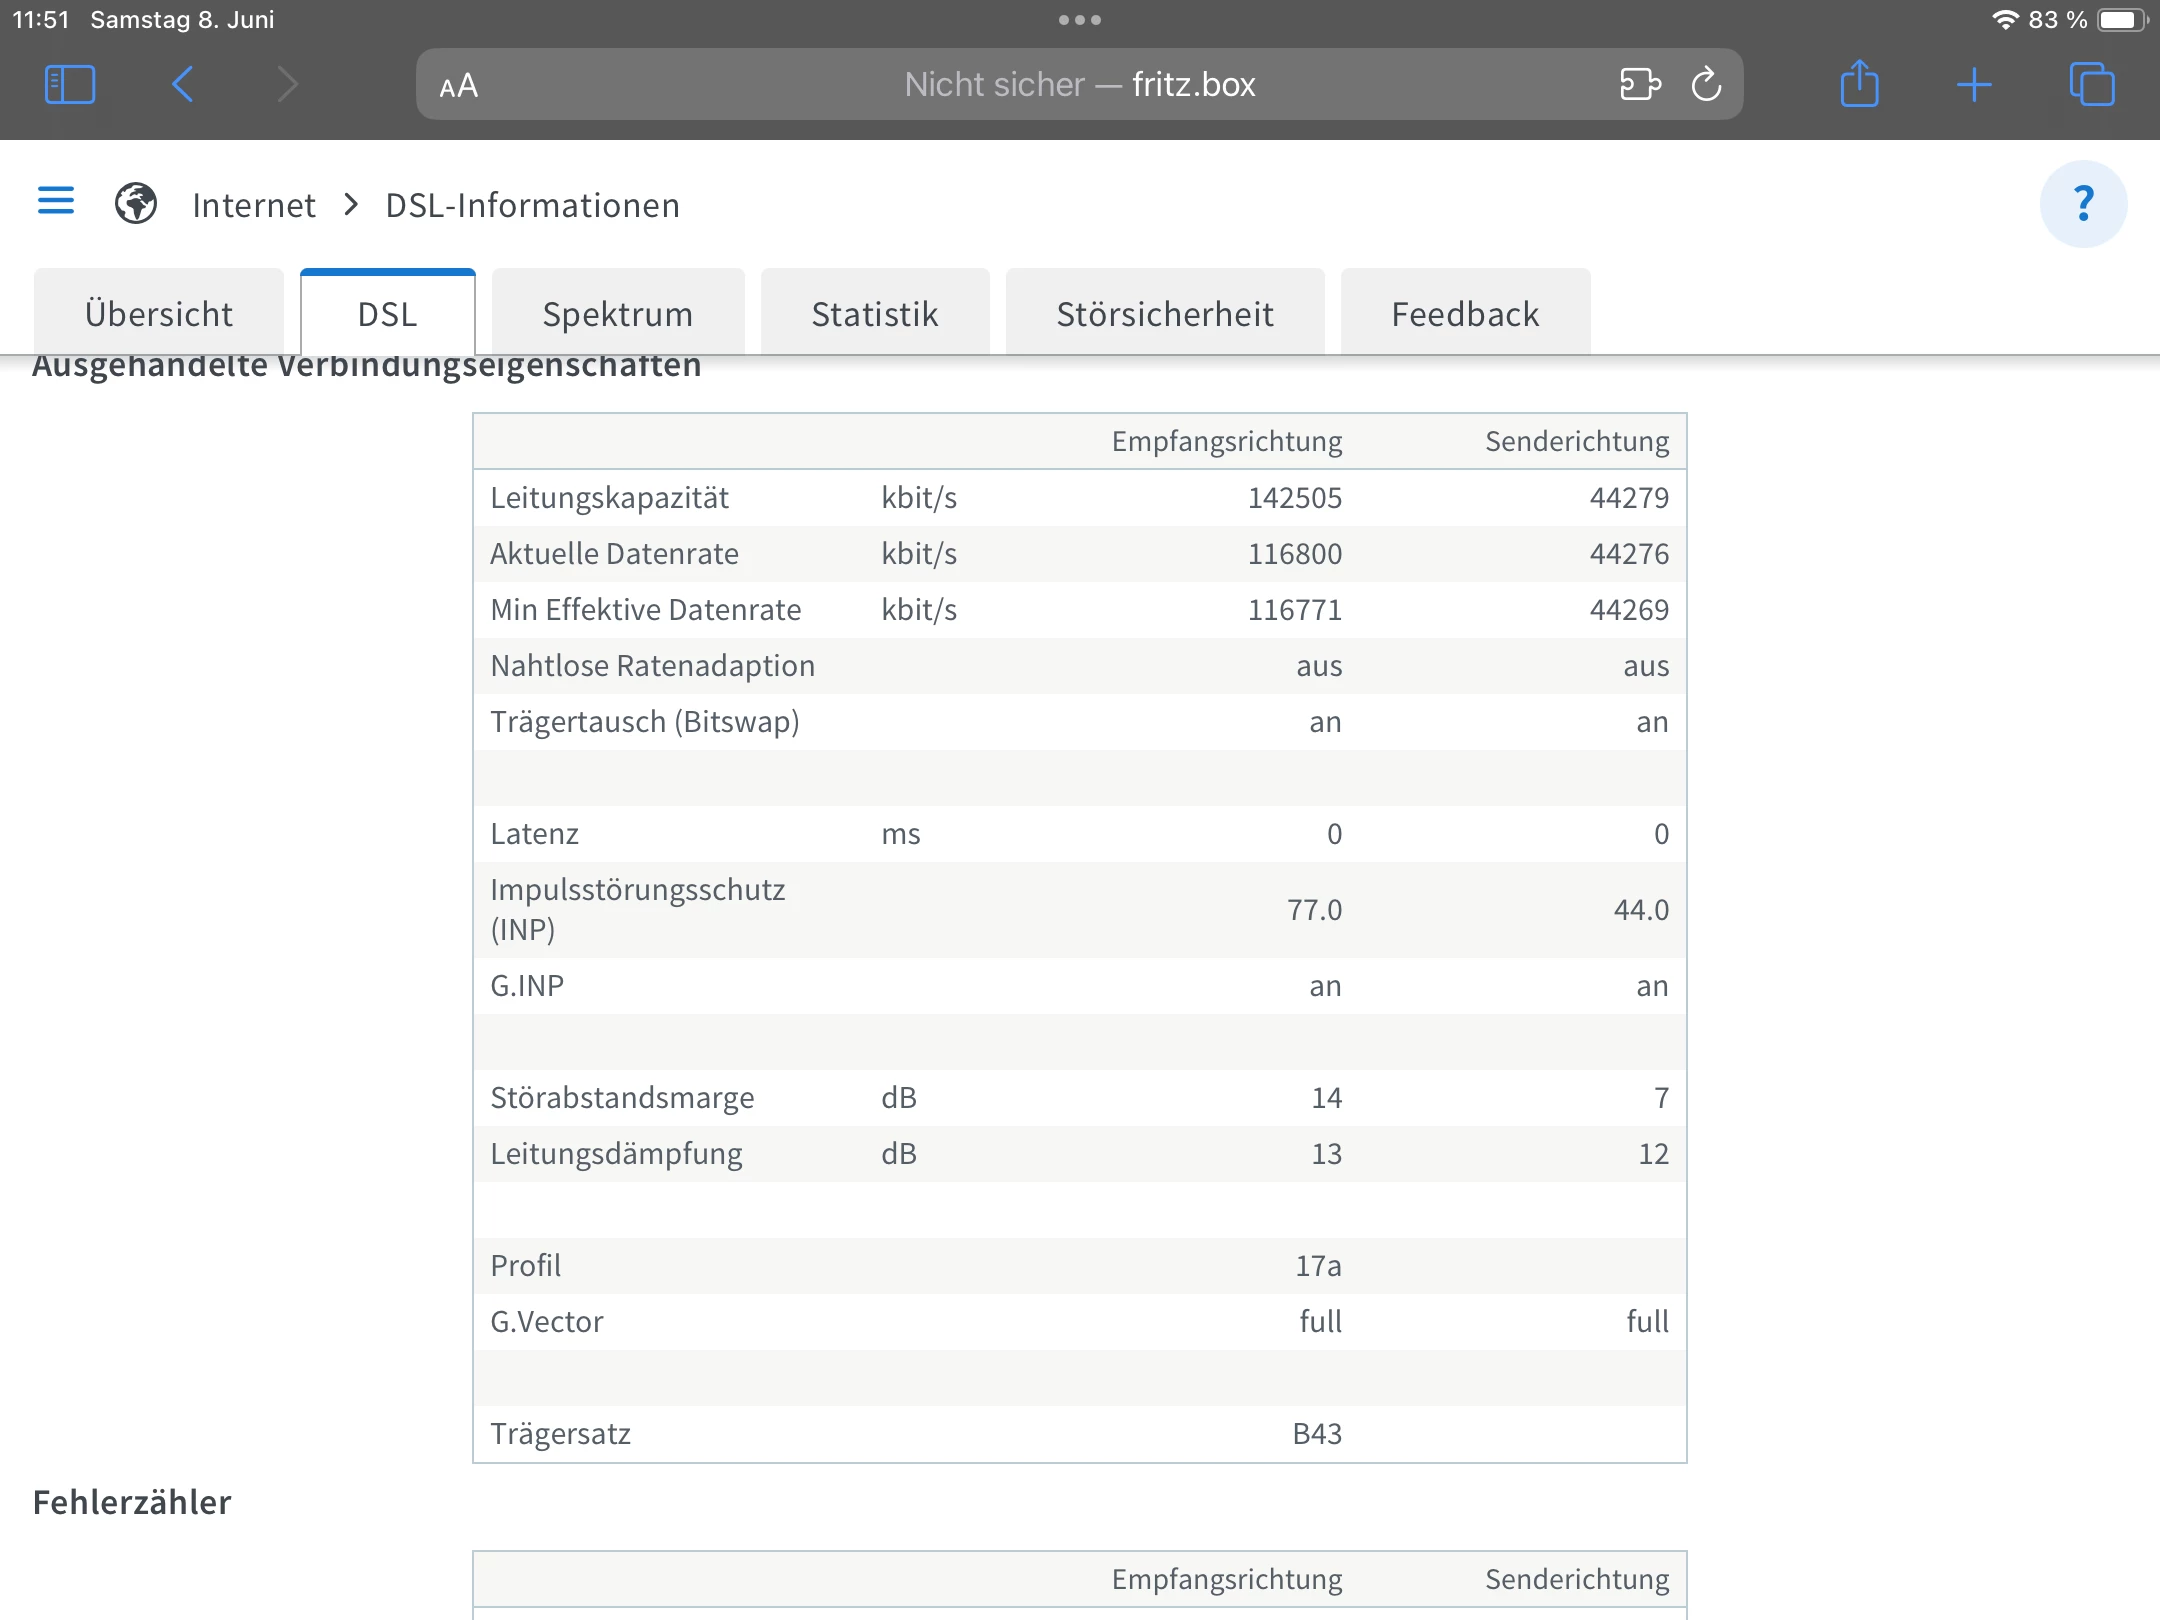The width and height of the screenshot is (2160, 1620).
Task: Reload the fritz.box page
Action: [x=1707, y=84]
